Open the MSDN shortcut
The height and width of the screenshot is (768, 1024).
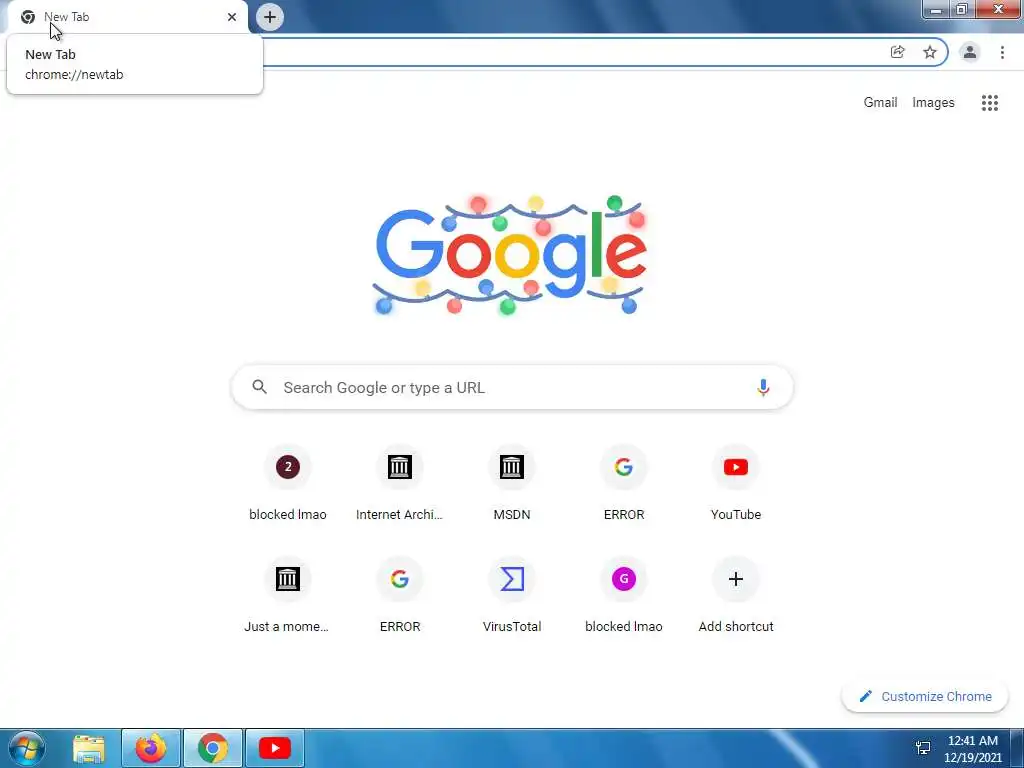click(512, 484)
